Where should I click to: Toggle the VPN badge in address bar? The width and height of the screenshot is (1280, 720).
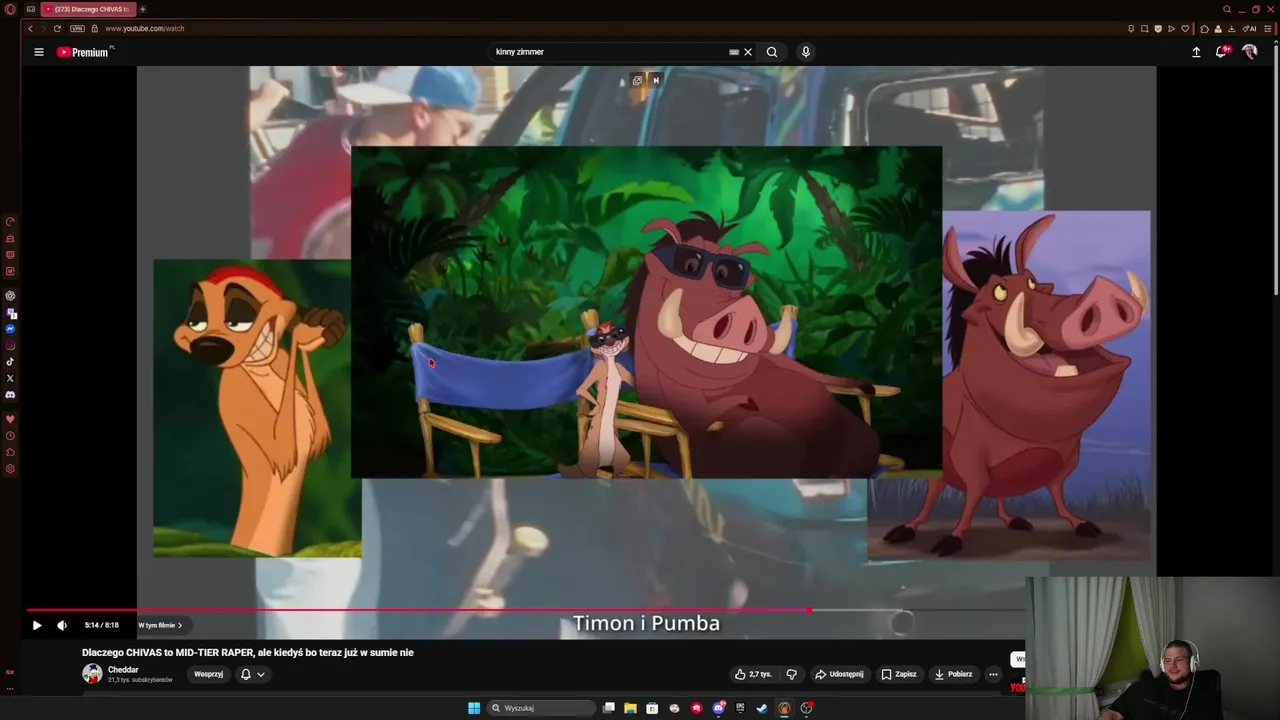(x=77, y=28)
